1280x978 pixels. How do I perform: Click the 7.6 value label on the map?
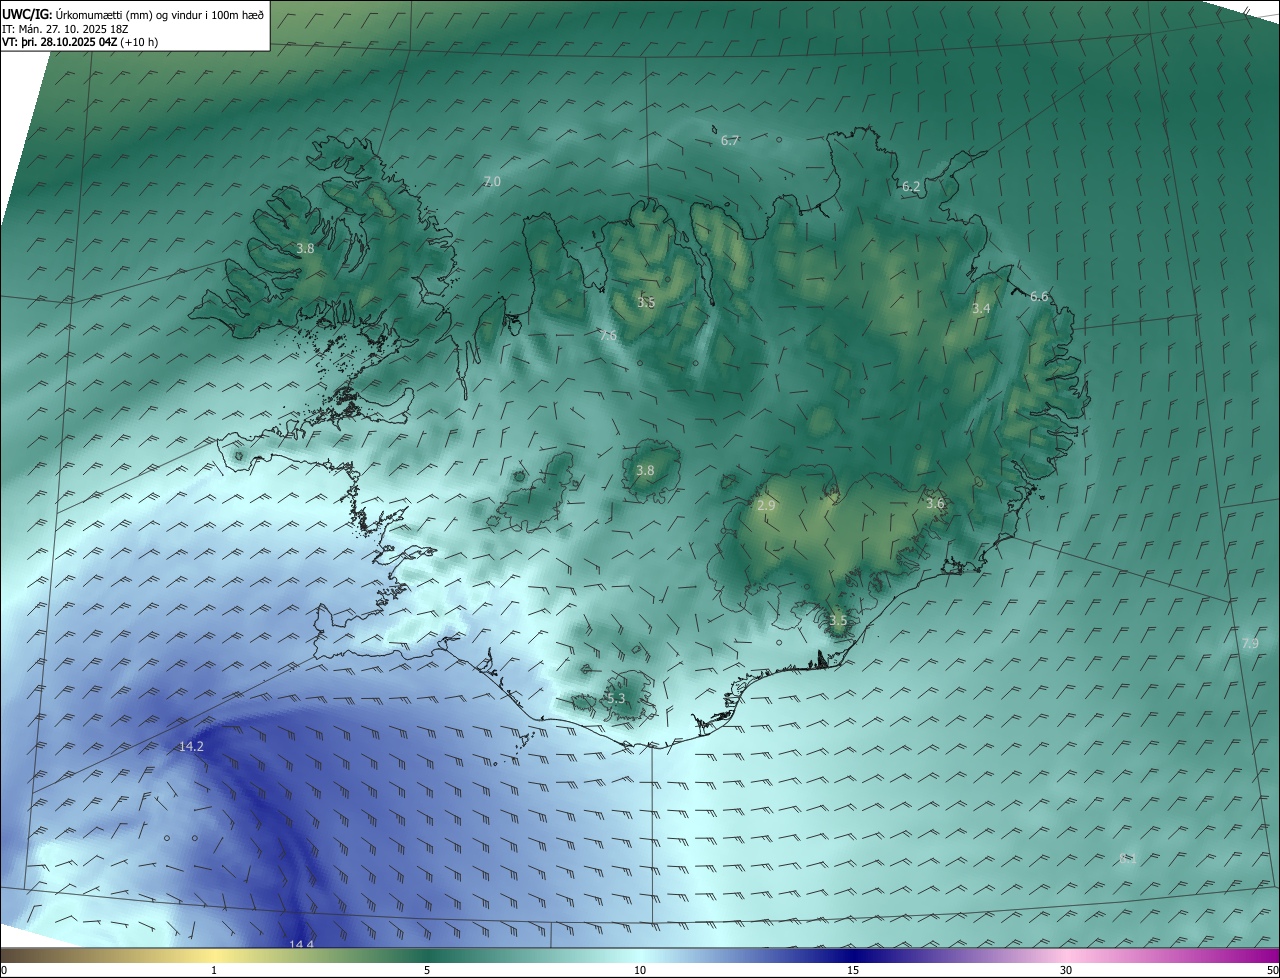(608, 336)
